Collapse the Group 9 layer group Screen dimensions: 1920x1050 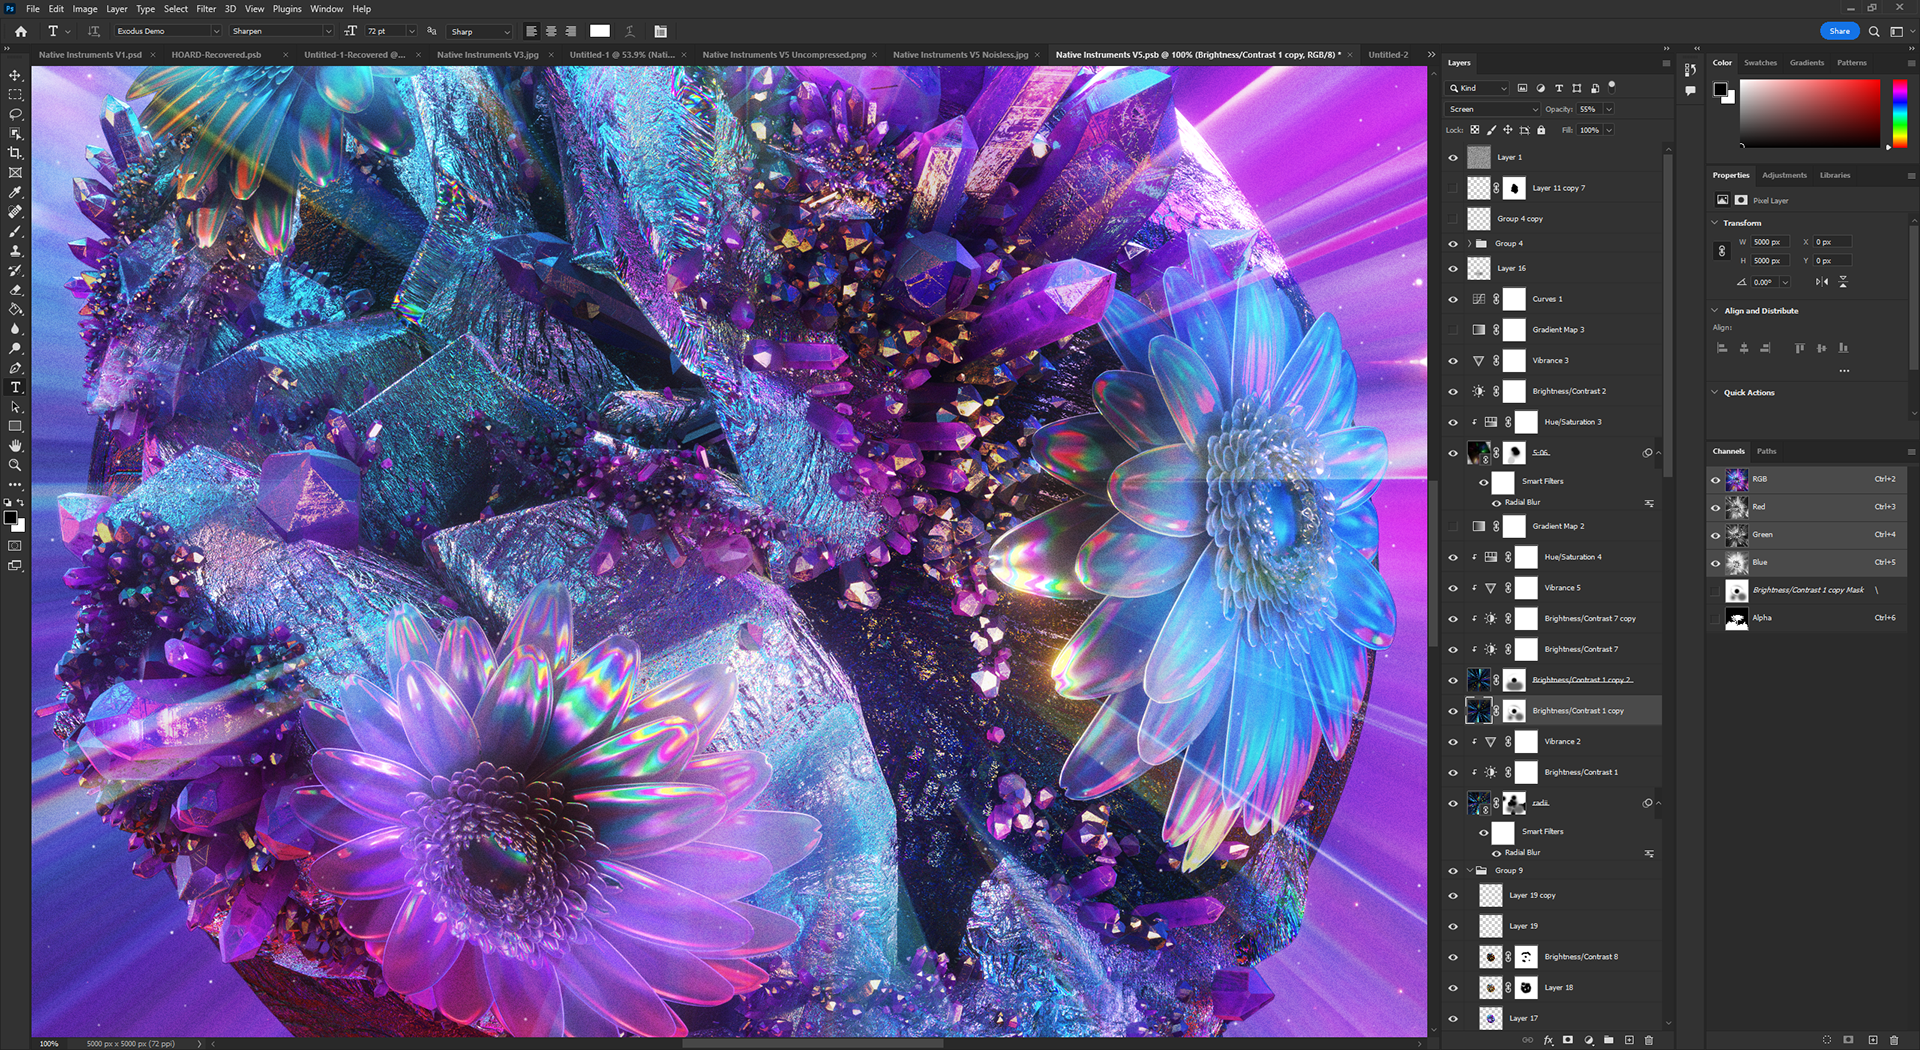(x=1469, y=871)
